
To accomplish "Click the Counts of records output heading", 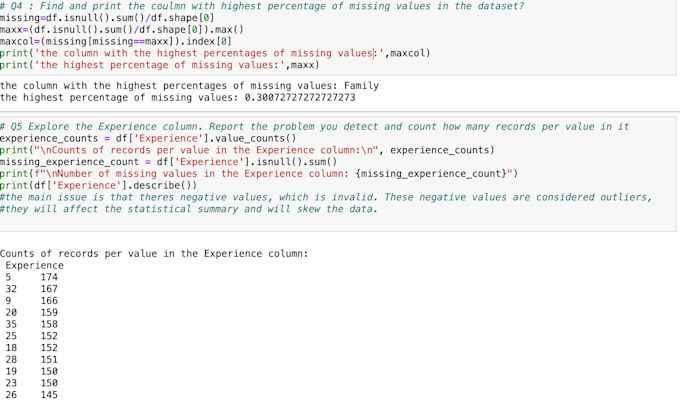I will [x=153, y=254].
